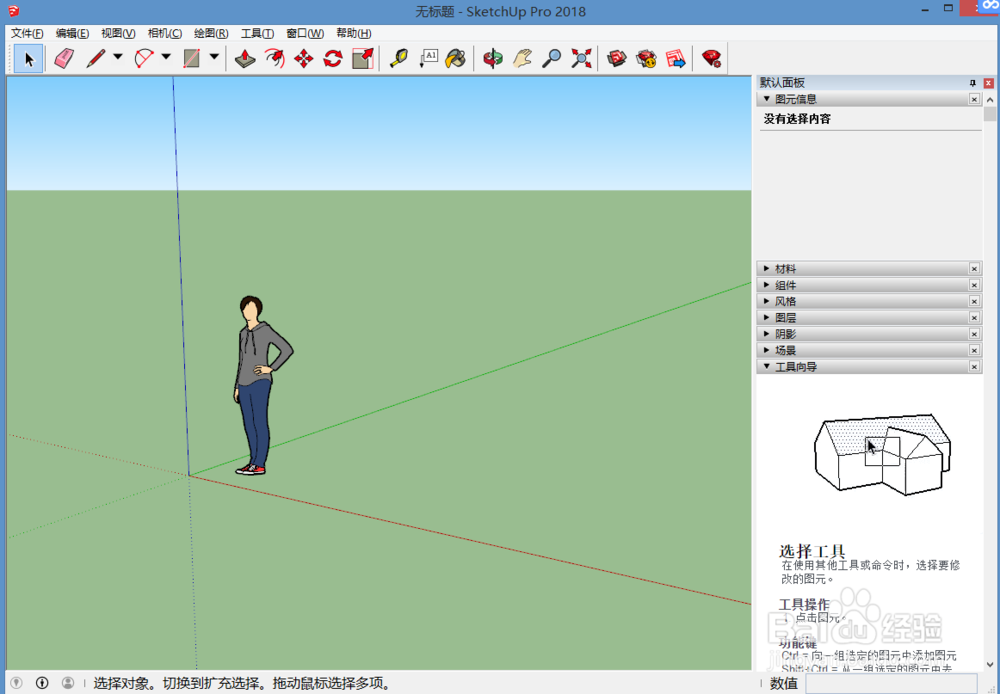Viewport: 1000px width, 694px height.
Task: Open the 帮助(H) menu
Action: point(353,33)
